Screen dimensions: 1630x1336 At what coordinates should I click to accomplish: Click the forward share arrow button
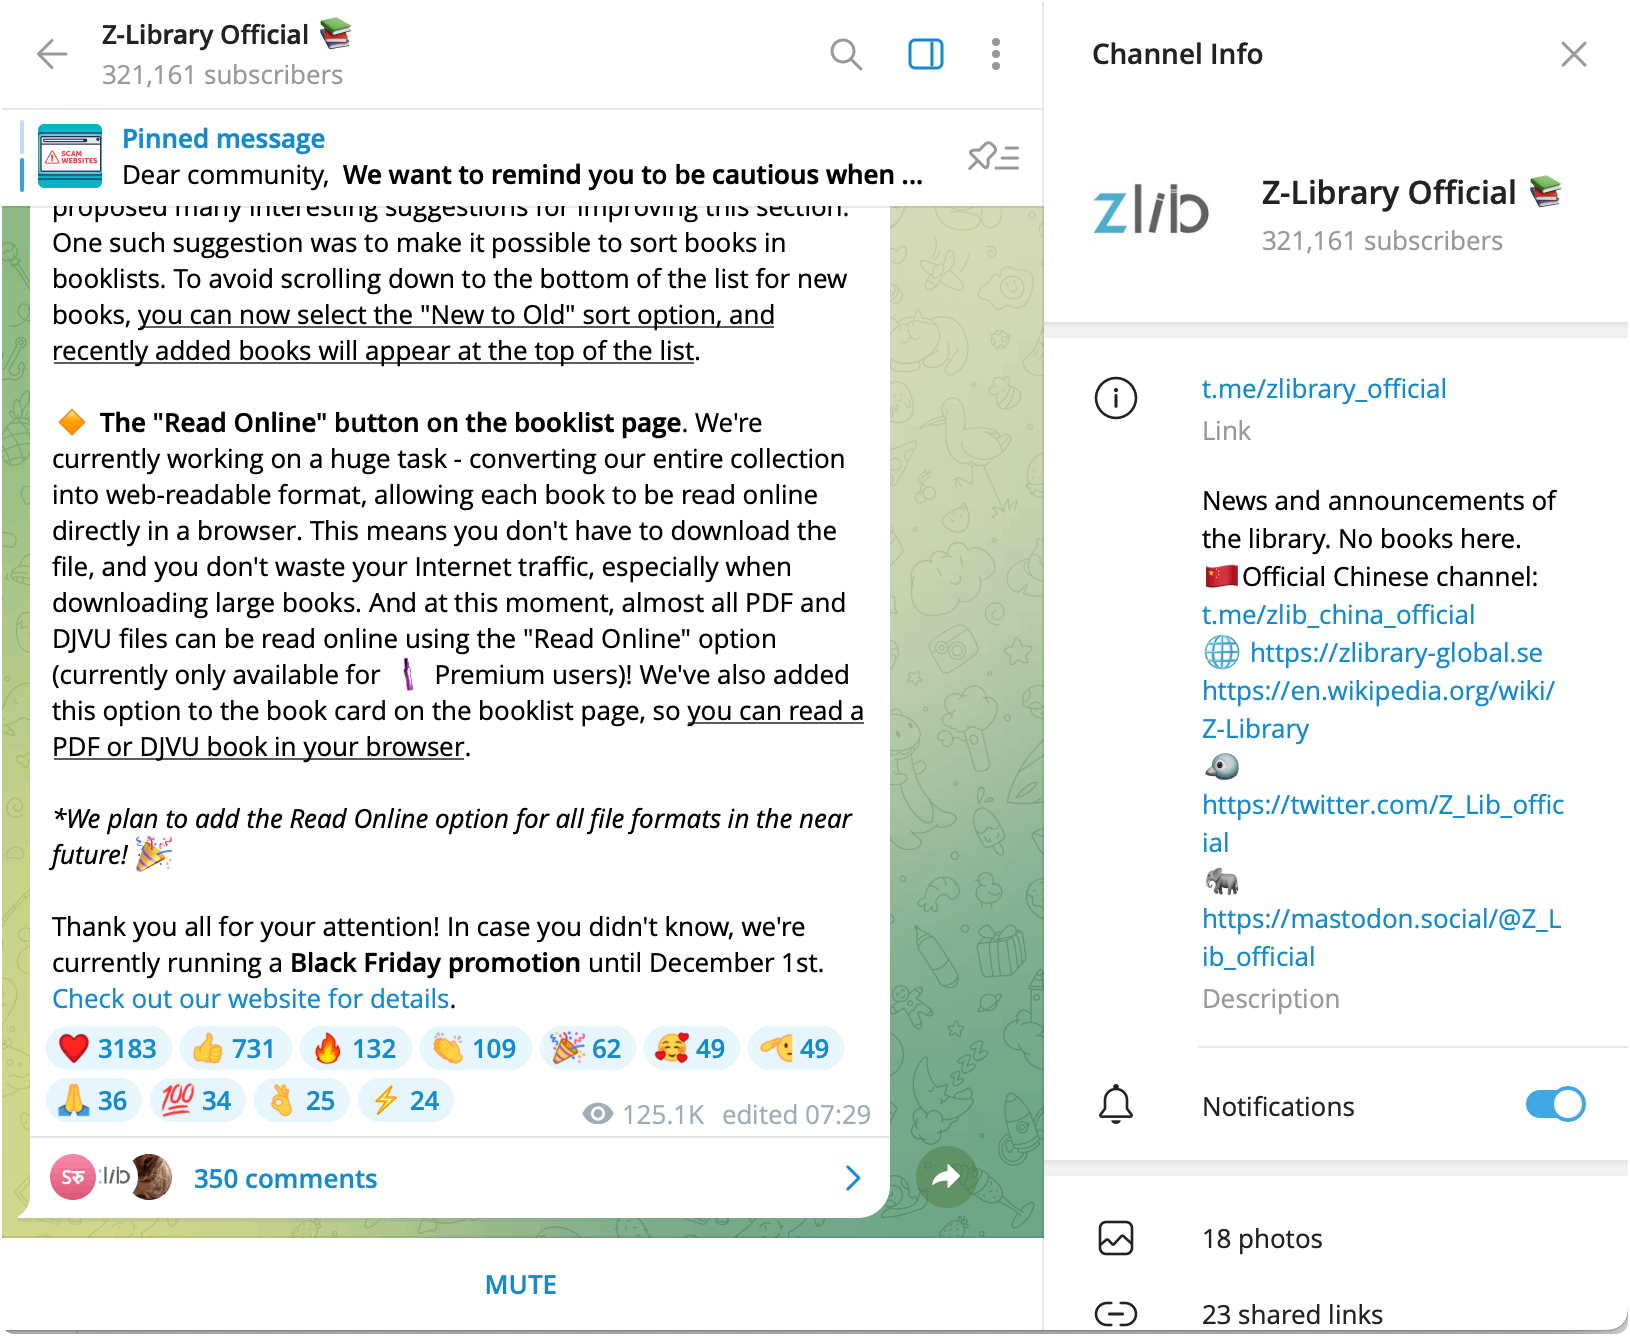pyautogui.click(x=946, y=1178)
